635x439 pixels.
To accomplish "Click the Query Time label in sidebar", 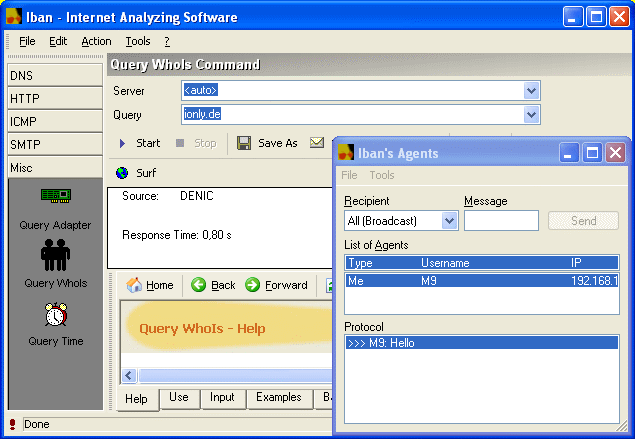I will [56, 341].
